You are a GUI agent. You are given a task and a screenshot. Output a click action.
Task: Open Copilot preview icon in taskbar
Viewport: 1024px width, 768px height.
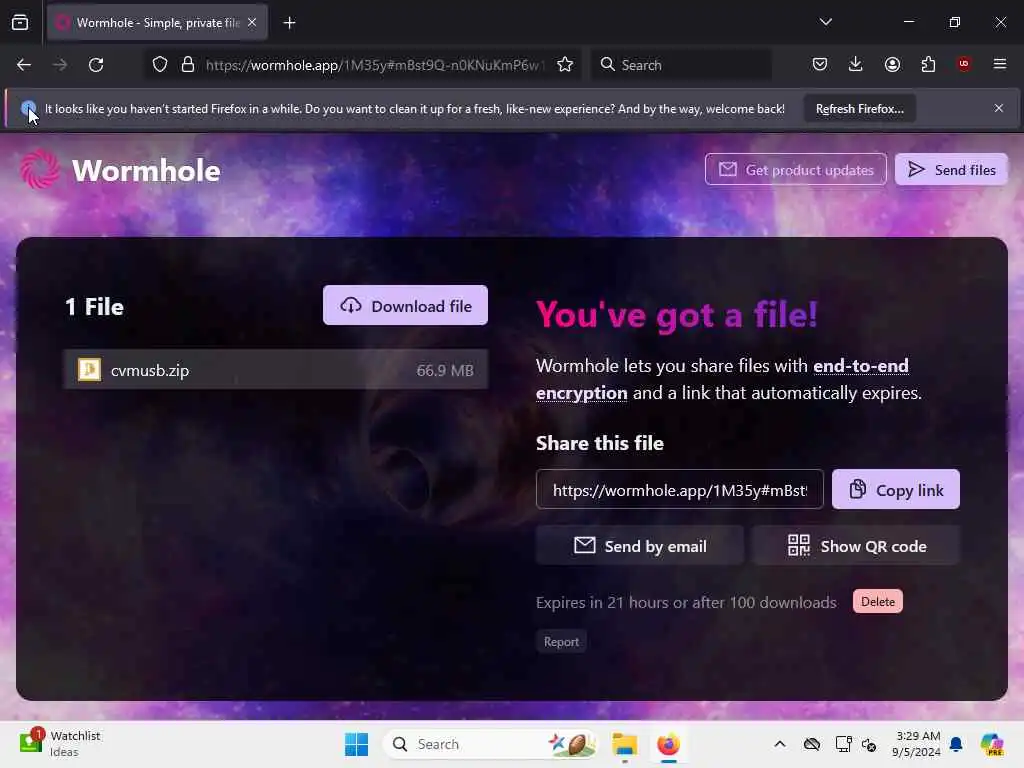992,744
